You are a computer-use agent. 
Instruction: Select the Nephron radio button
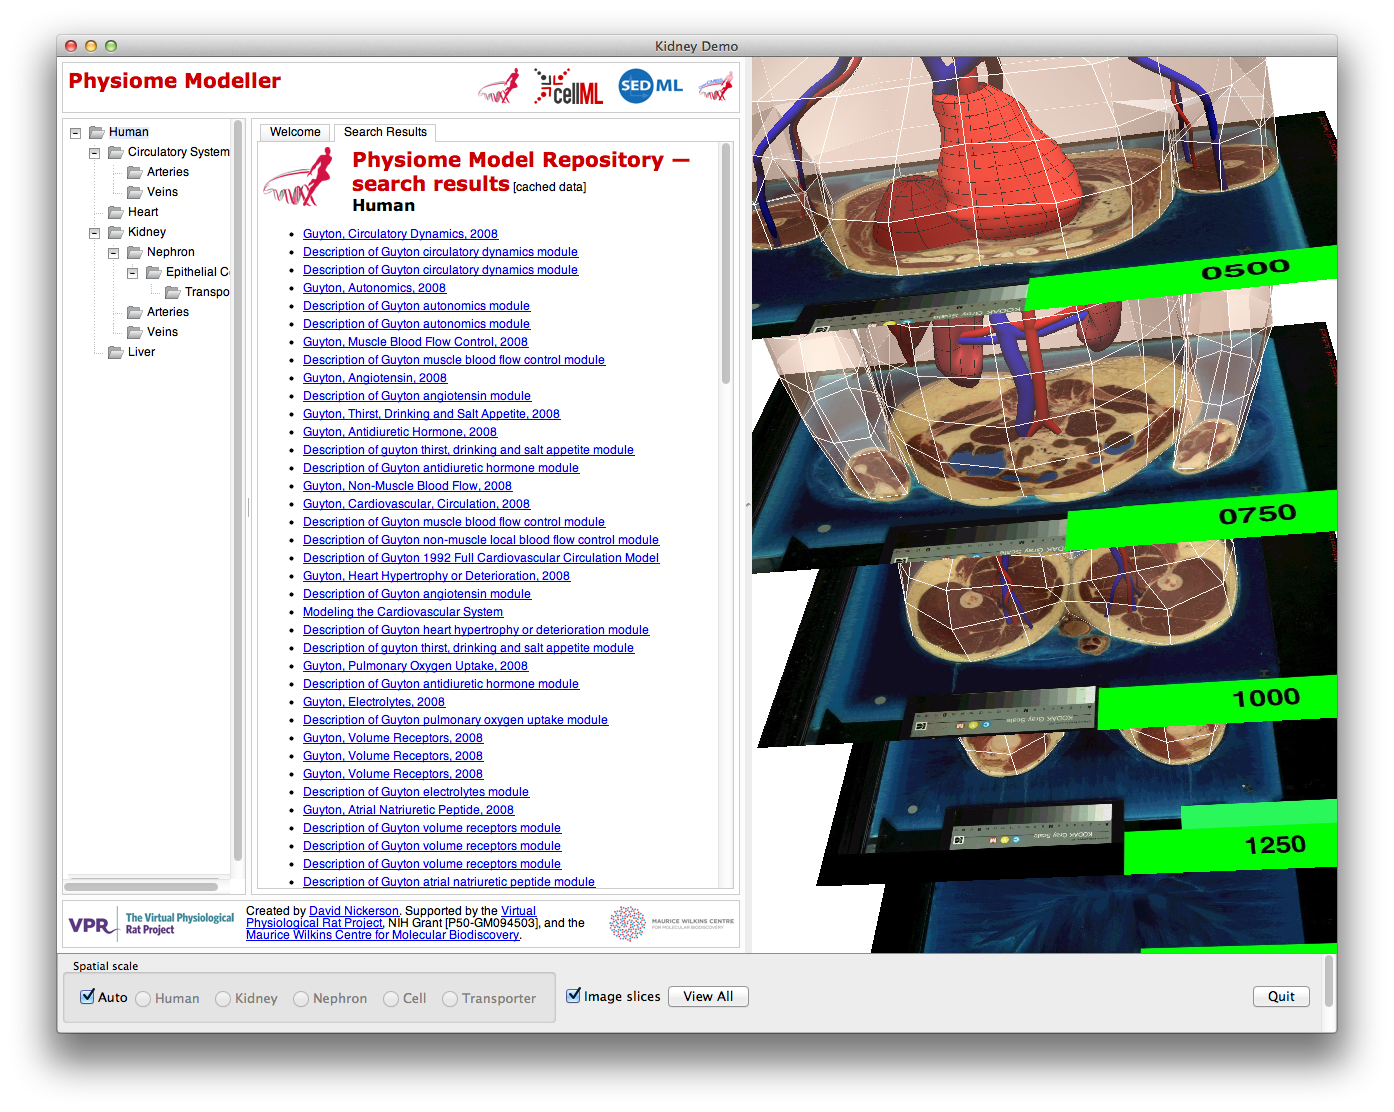[x=301, y=999]
